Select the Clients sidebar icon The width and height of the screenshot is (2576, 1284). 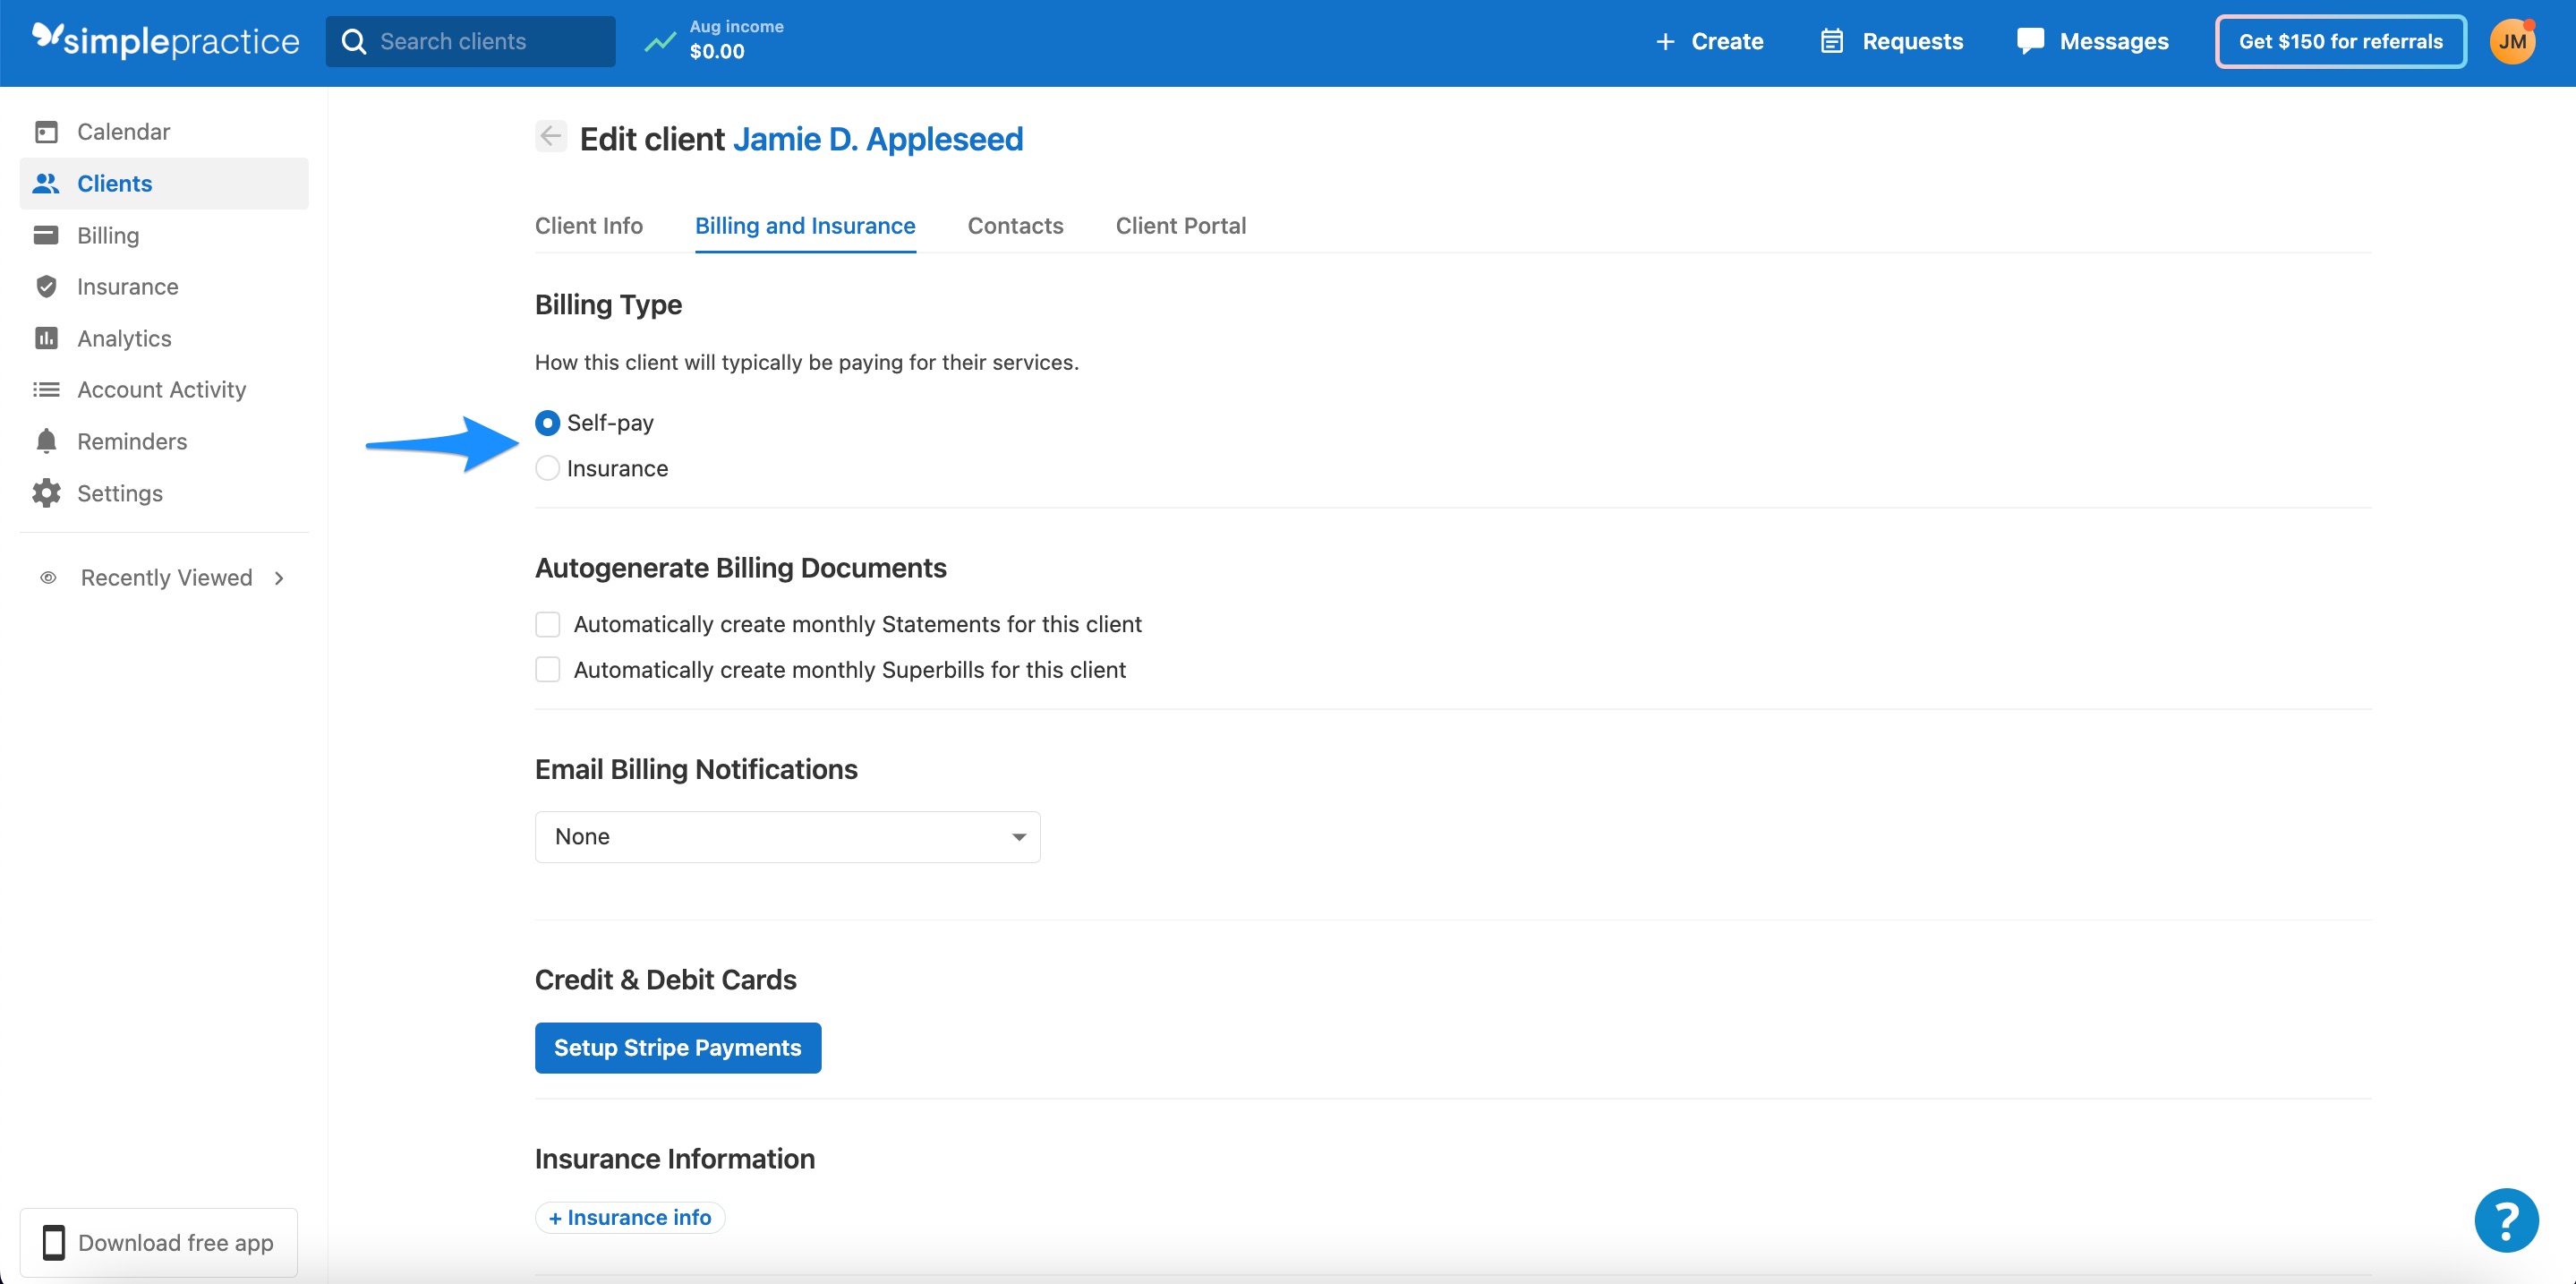tap(47, 183)
